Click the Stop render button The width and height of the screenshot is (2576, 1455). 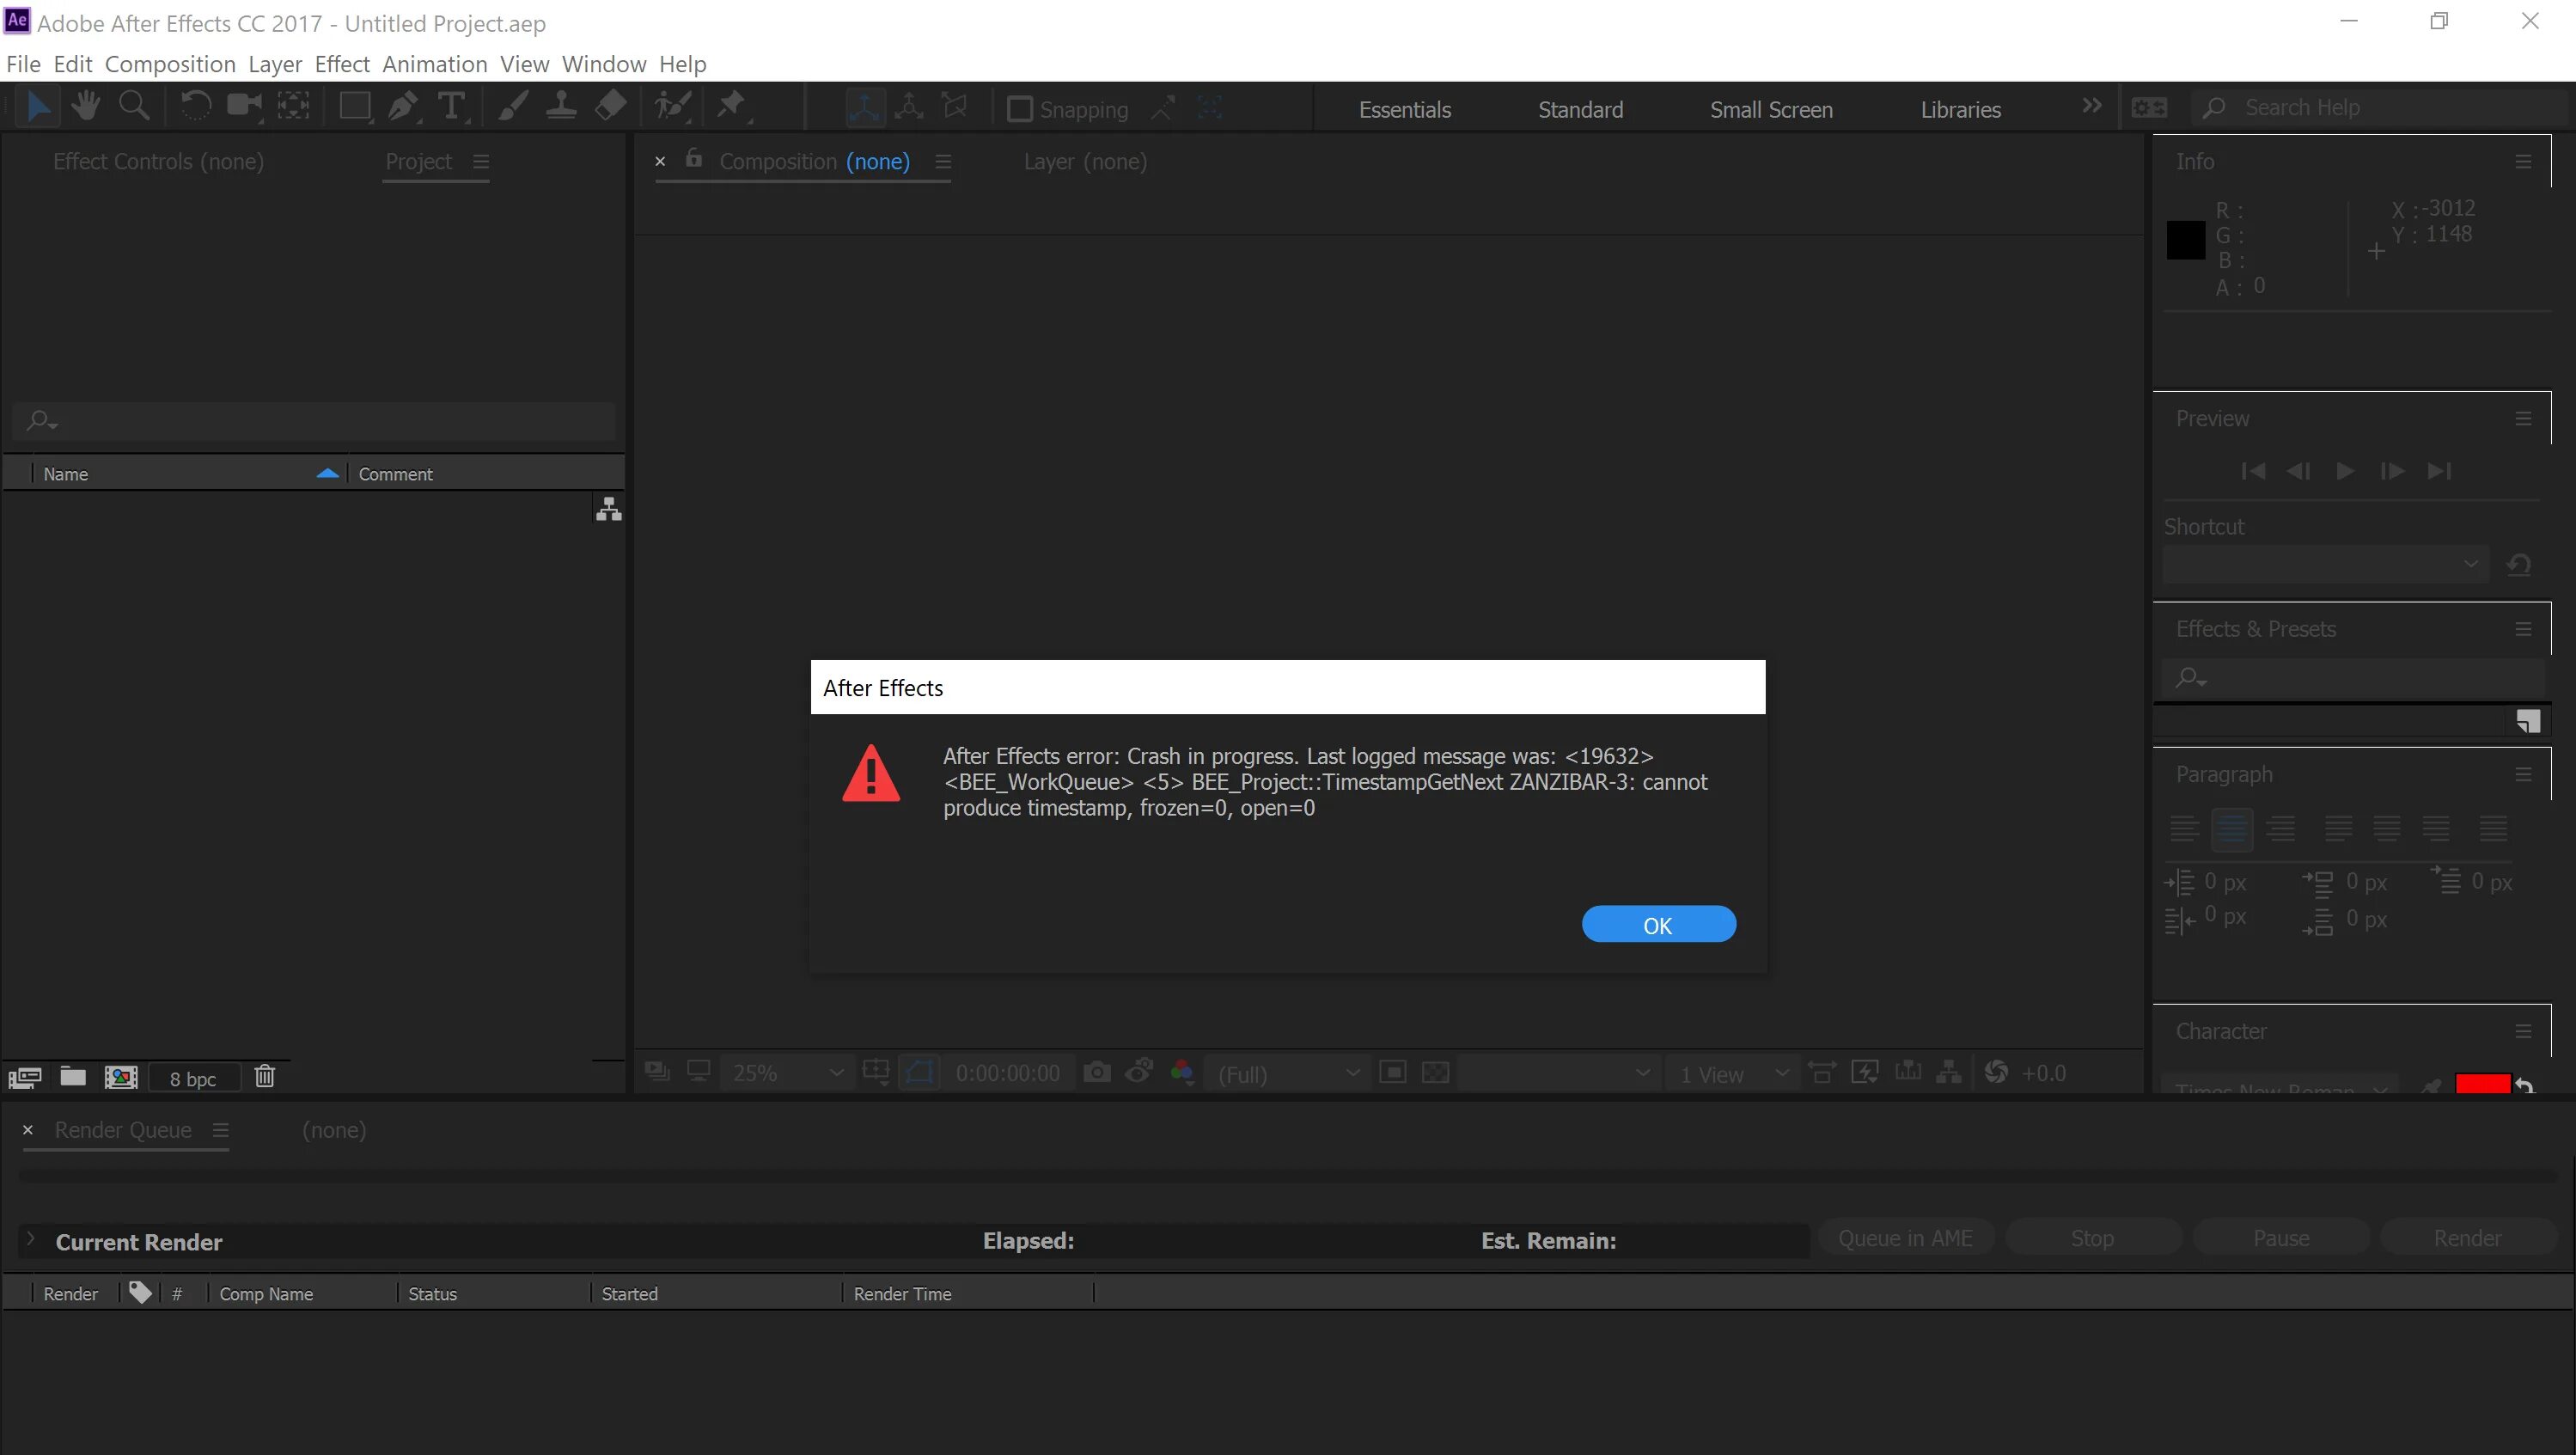[2092, 1238]
